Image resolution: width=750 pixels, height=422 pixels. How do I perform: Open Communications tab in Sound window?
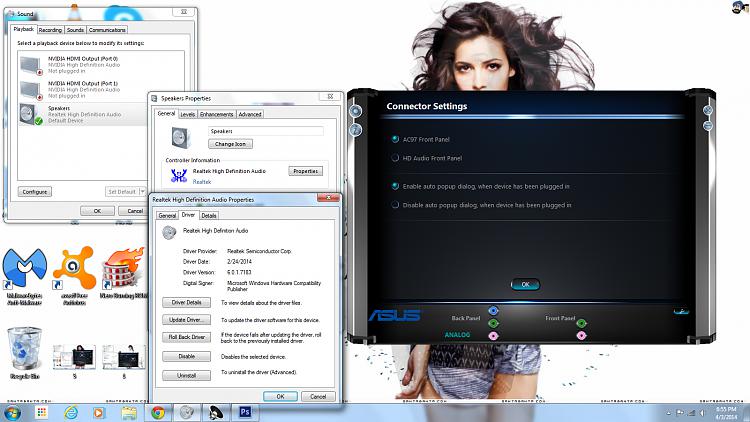tap(107, 30)
